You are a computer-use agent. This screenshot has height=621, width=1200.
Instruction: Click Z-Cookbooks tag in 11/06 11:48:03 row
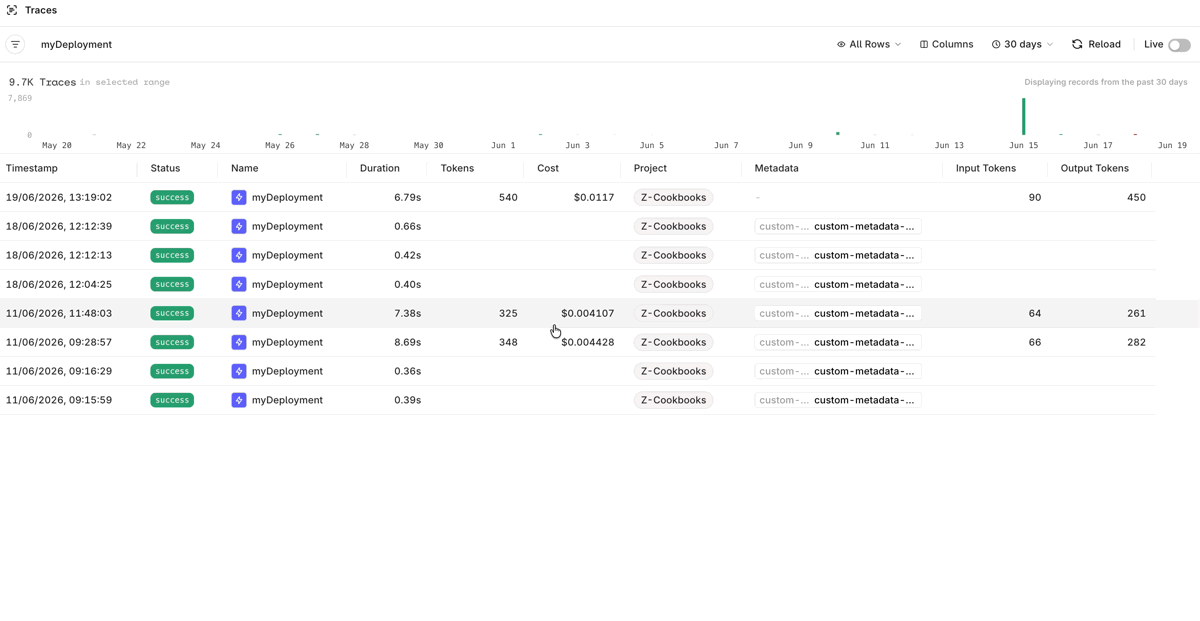click(x=673, y=314)
